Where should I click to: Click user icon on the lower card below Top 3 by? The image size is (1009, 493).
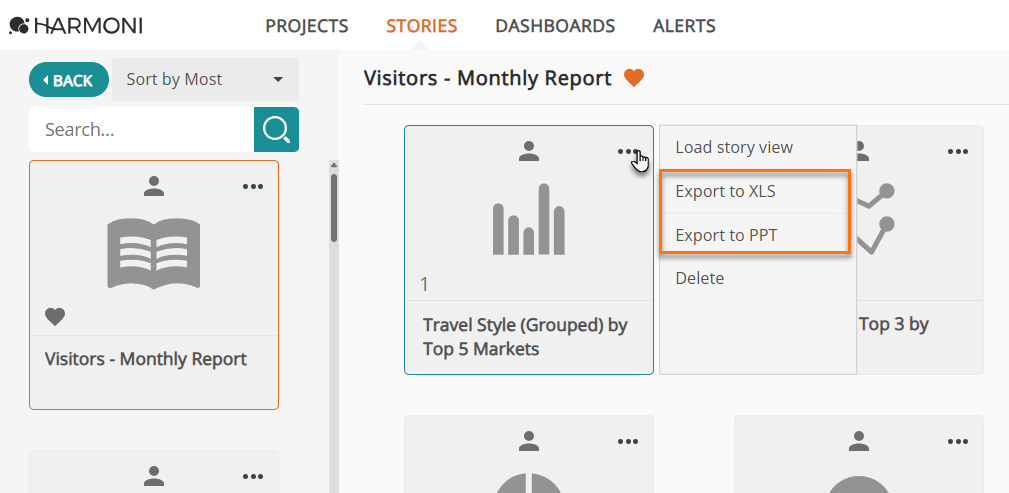(859, 441)
